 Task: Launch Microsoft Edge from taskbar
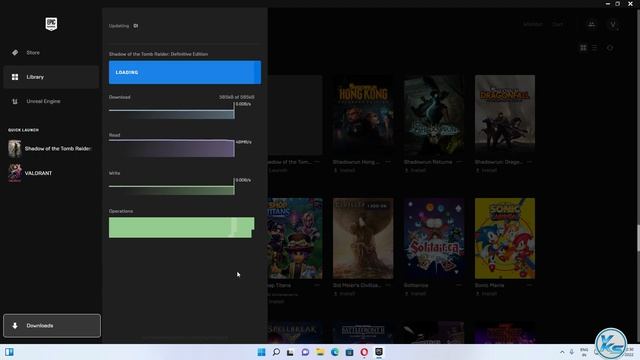[x=335, y=352]
